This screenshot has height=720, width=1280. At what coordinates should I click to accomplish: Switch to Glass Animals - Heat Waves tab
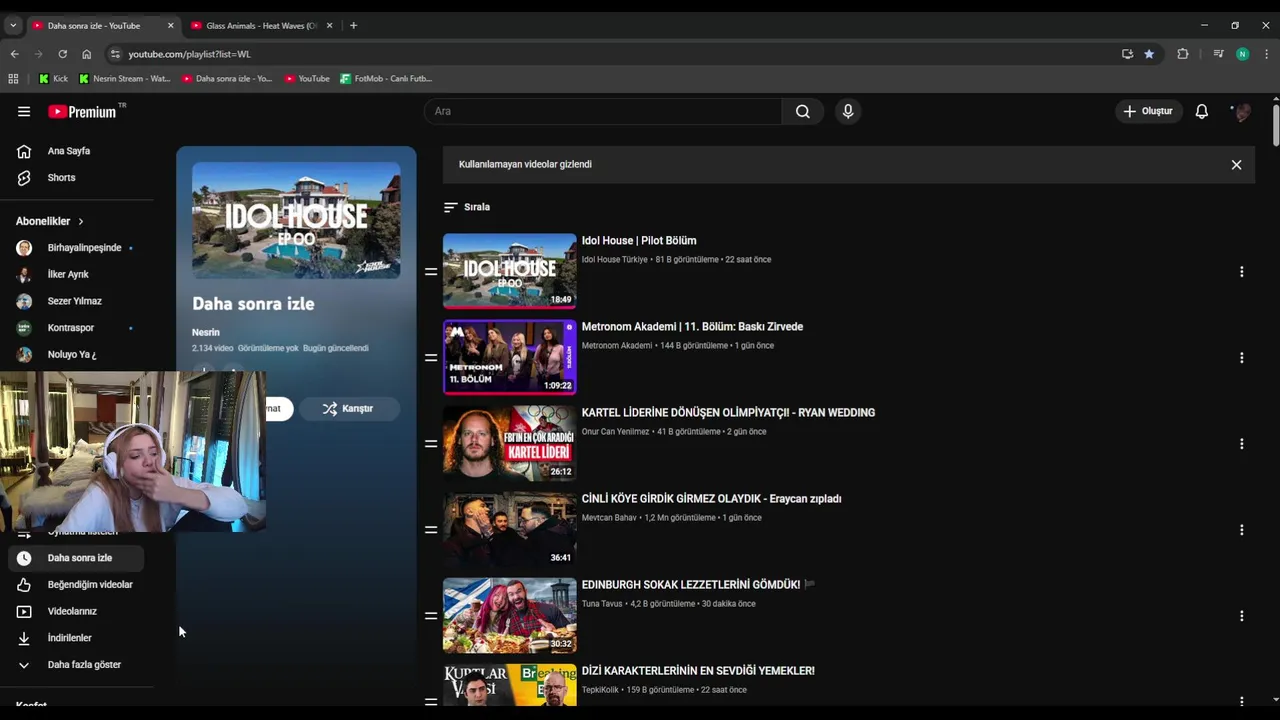pos(260,25)
